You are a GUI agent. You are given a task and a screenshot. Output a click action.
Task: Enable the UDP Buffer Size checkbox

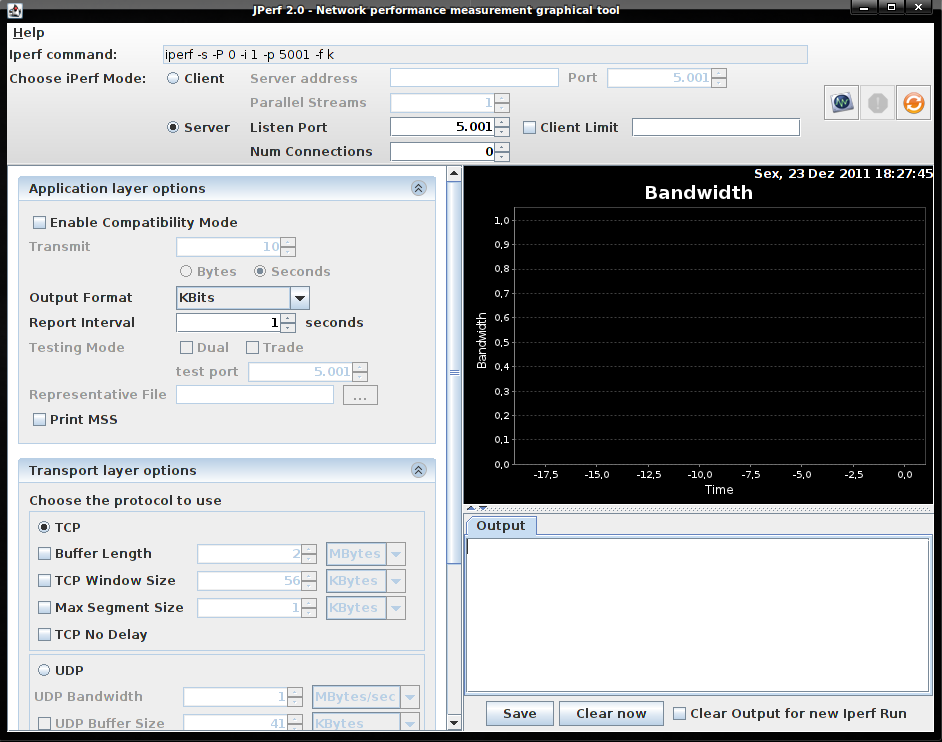coord(44,723)
